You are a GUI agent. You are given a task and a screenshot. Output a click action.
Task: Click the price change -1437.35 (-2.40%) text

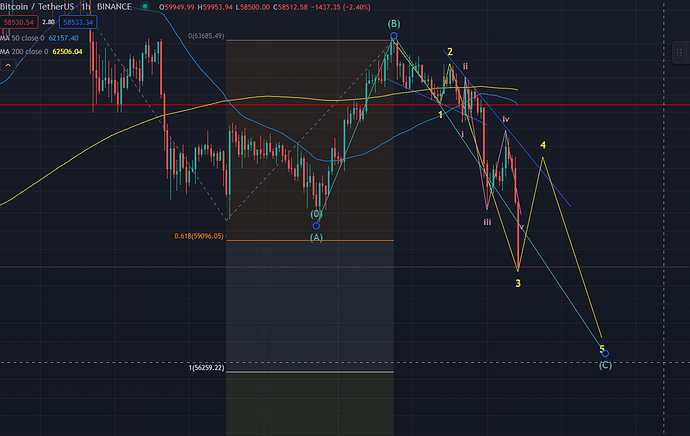(340, 7)
